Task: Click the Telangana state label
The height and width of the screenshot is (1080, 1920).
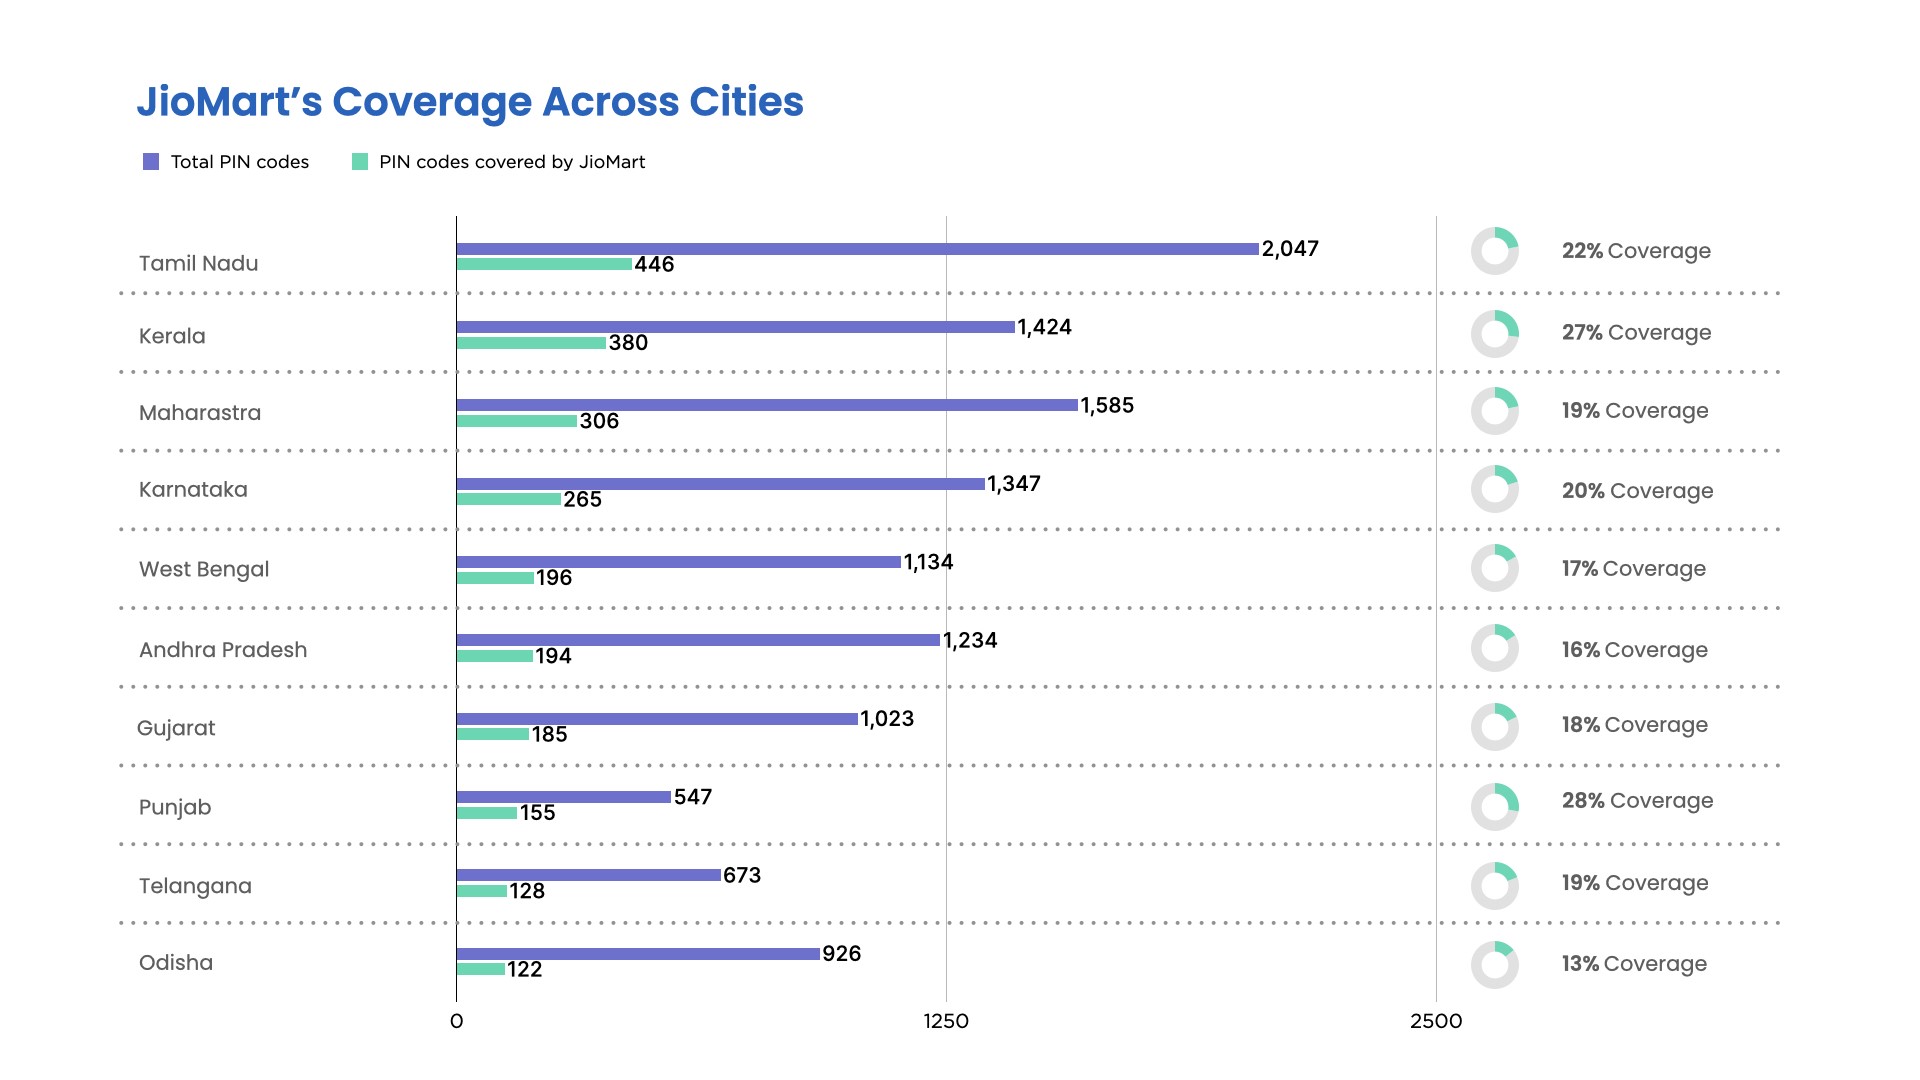Action: click(x=195, y=886)
